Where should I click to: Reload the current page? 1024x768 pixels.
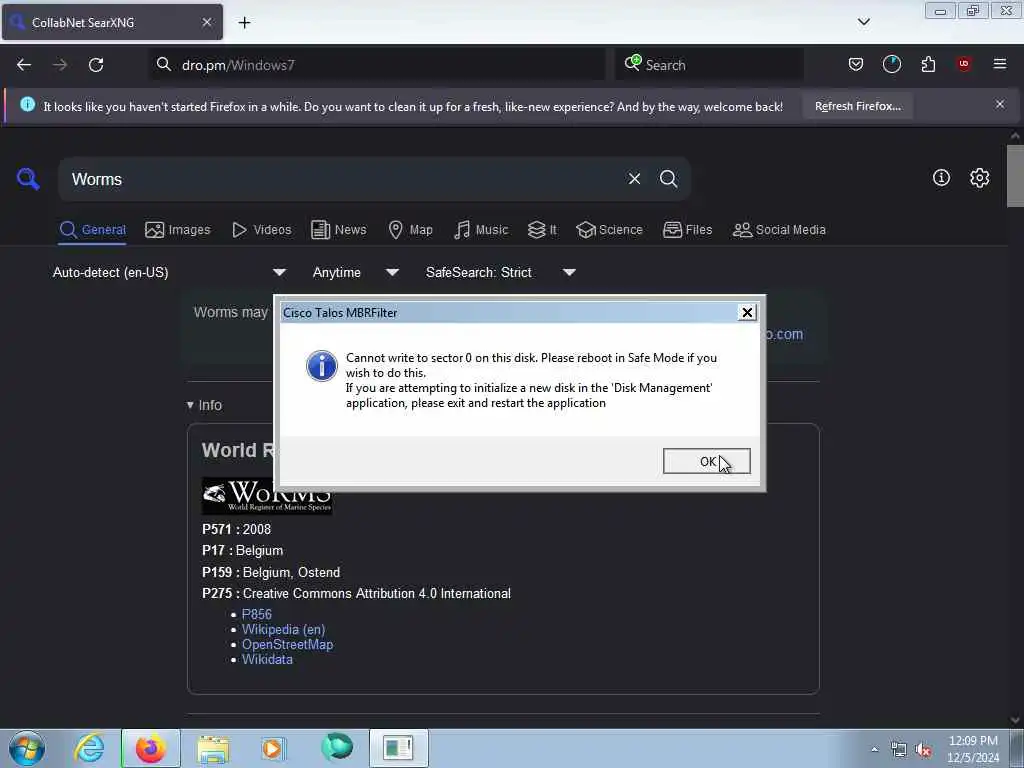pyautogui.click(x=96, y=65)
